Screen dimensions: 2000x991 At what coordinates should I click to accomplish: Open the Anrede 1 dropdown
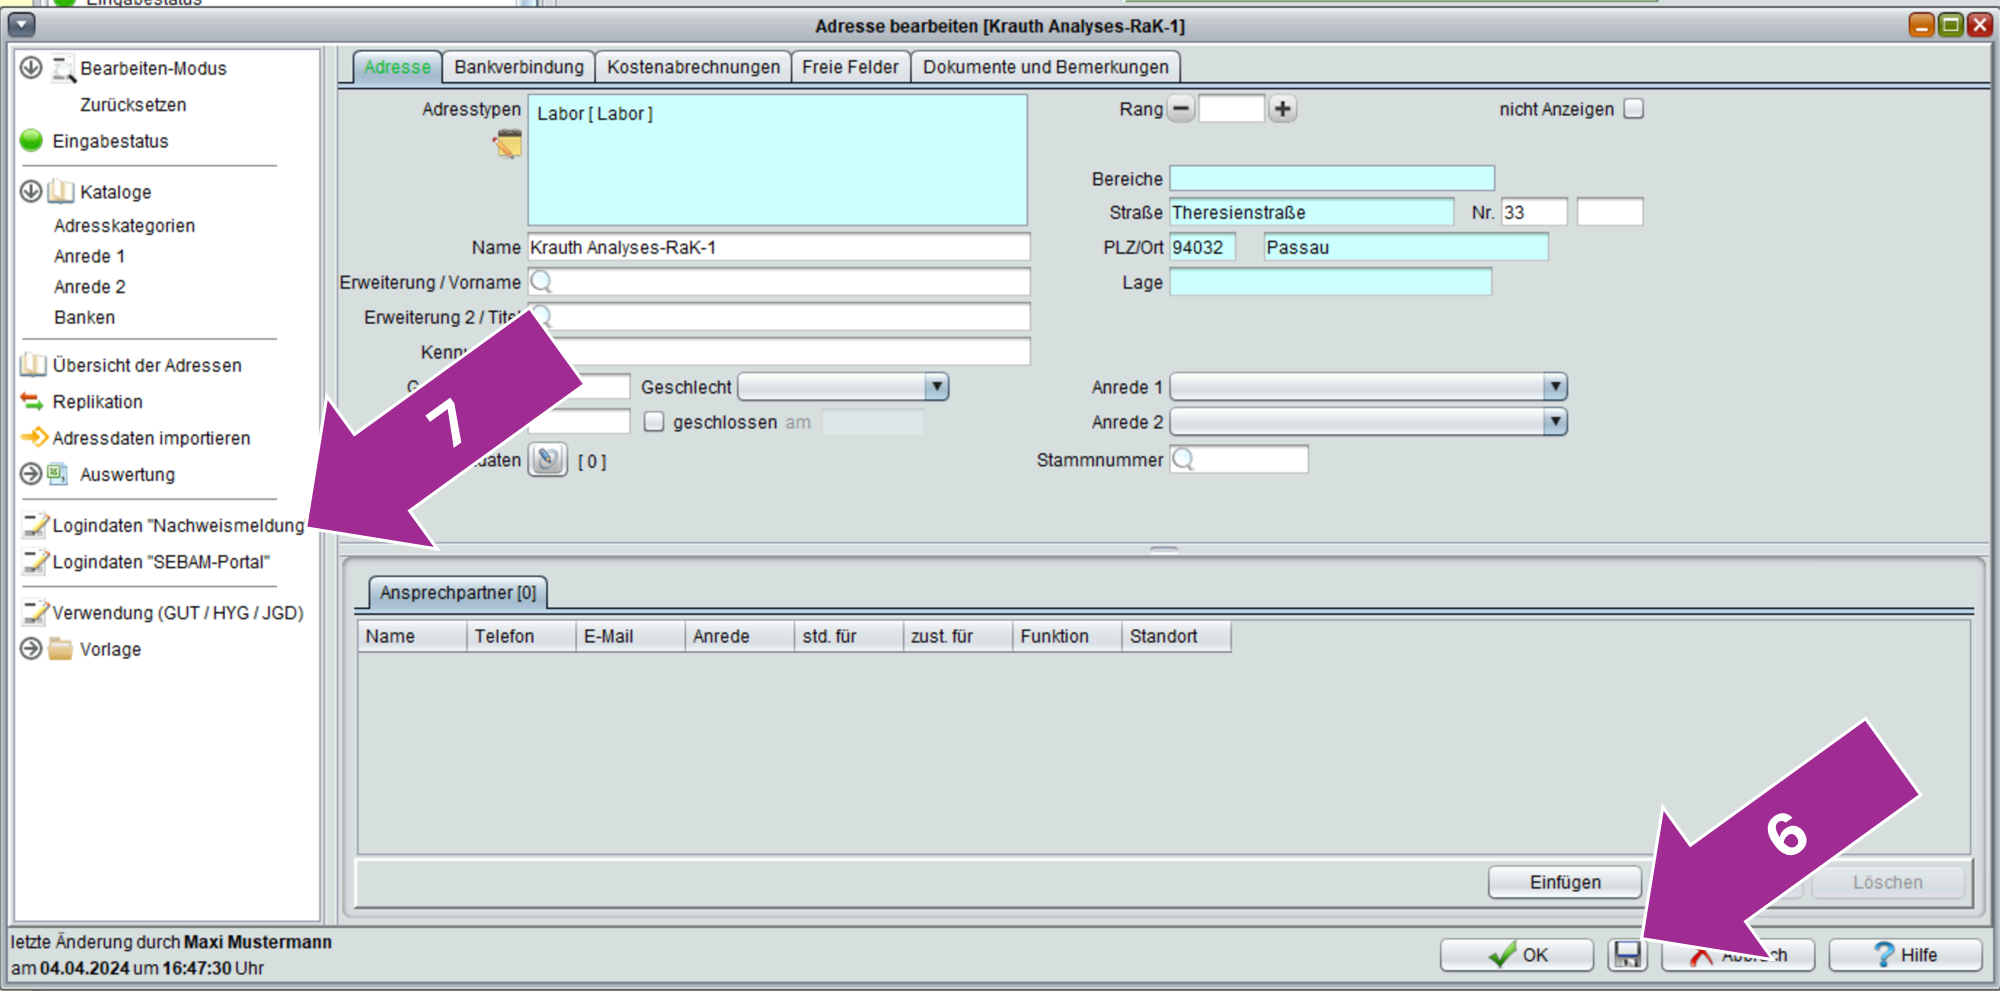coord(1554,387)
